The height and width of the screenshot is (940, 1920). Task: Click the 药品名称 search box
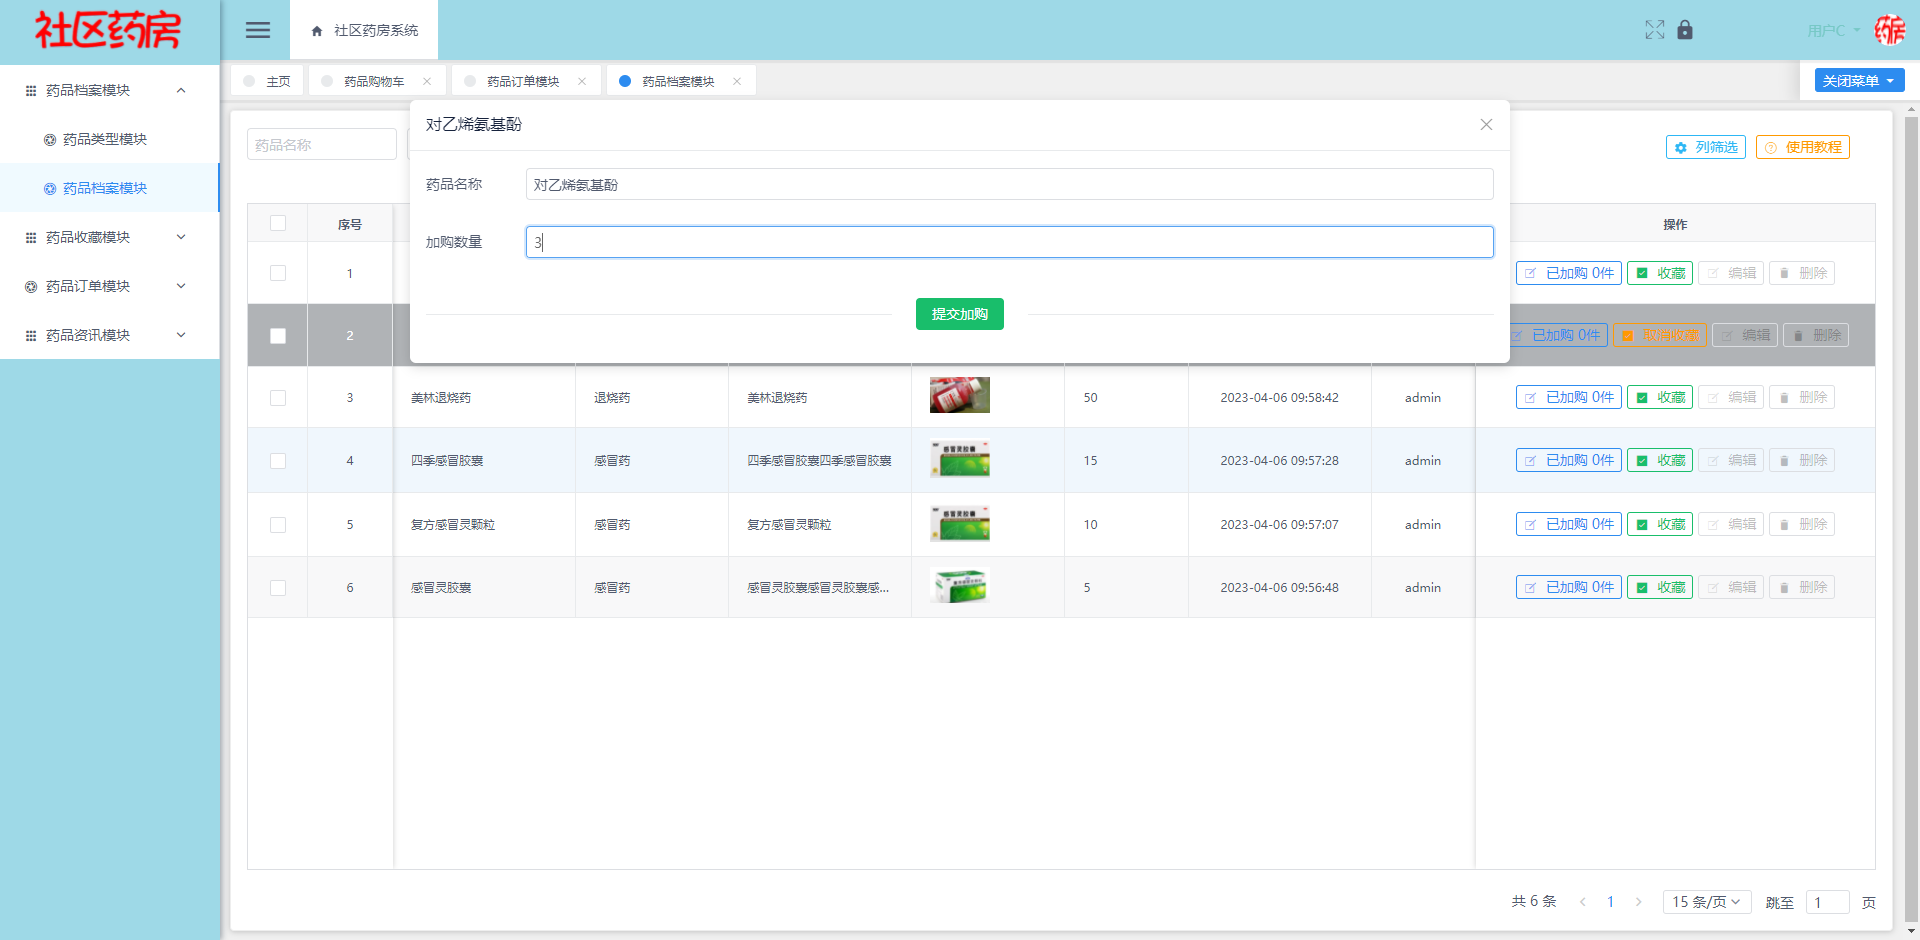(x=322, y=145)
